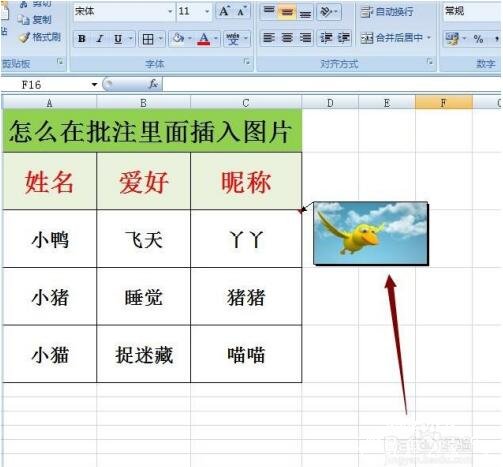Screen dimensions: 503x467
Task: Select the cell containing 飞天
Action: (143, 239)
